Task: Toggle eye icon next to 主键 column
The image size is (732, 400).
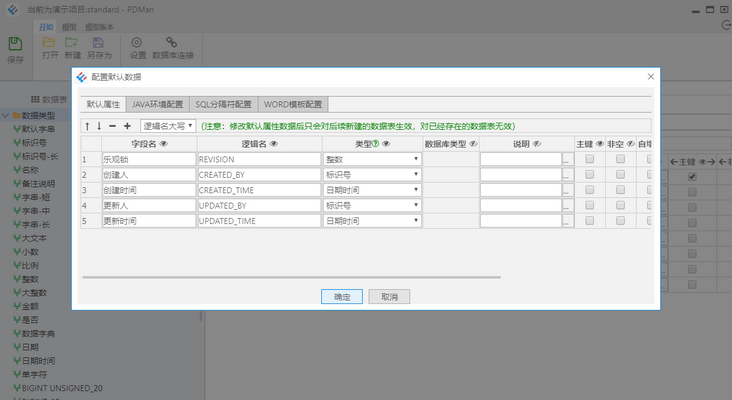Action: pos(600,144)
